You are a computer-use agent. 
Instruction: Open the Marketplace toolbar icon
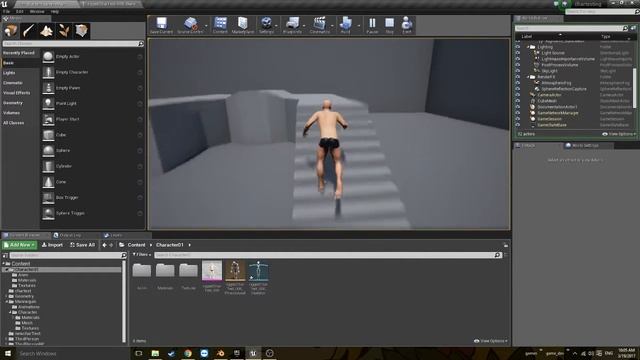pos(242,25)
